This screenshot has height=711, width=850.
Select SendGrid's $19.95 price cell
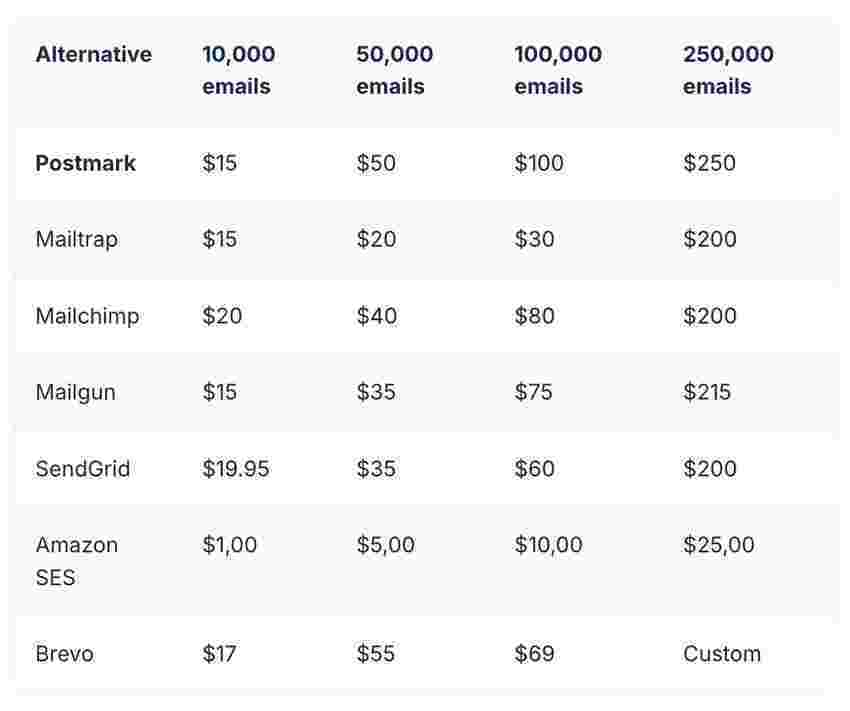235,469
